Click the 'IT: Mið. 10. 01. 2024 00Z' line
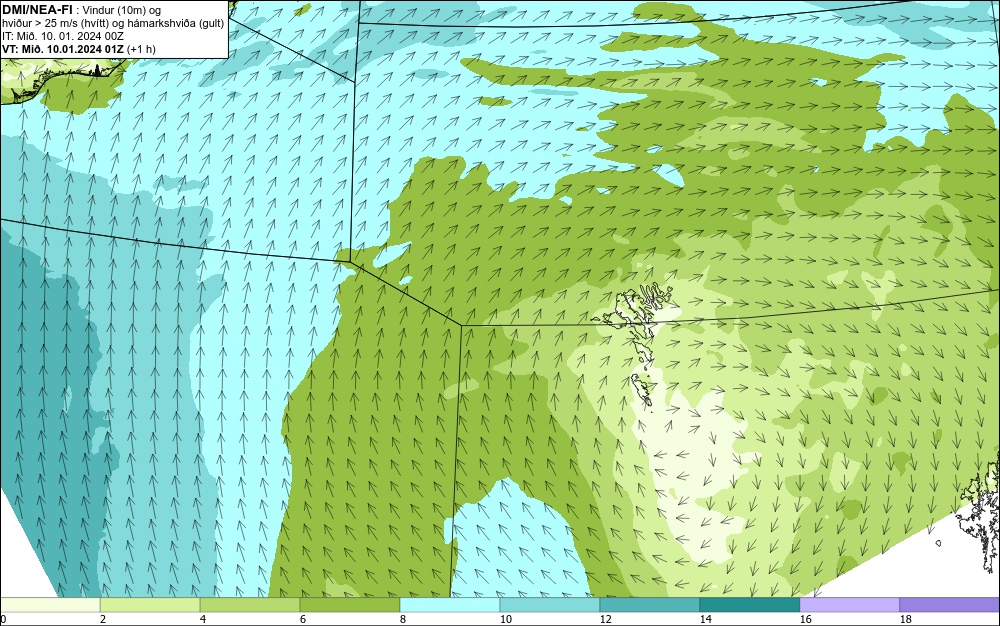The width and height of the screenshot is (1000, 626). [x=63, y=36]
